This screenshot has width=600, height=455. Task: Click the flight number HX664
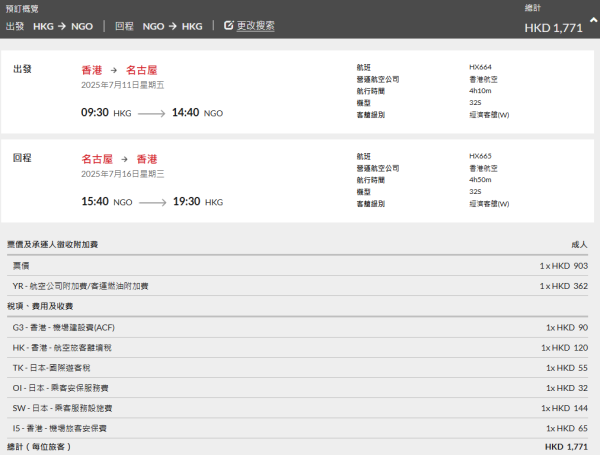(480, 67)
